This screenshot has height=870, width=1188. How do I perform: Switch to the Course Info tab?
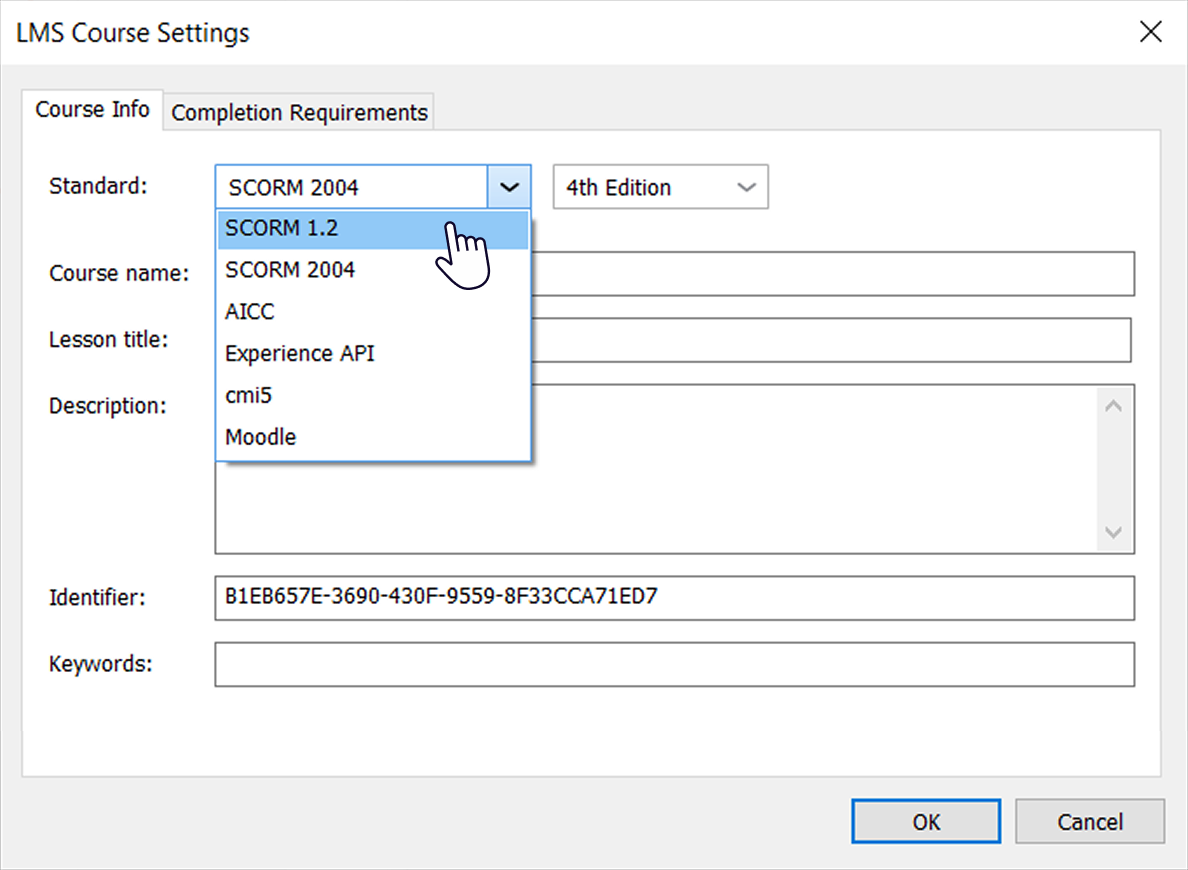(93, 109)
